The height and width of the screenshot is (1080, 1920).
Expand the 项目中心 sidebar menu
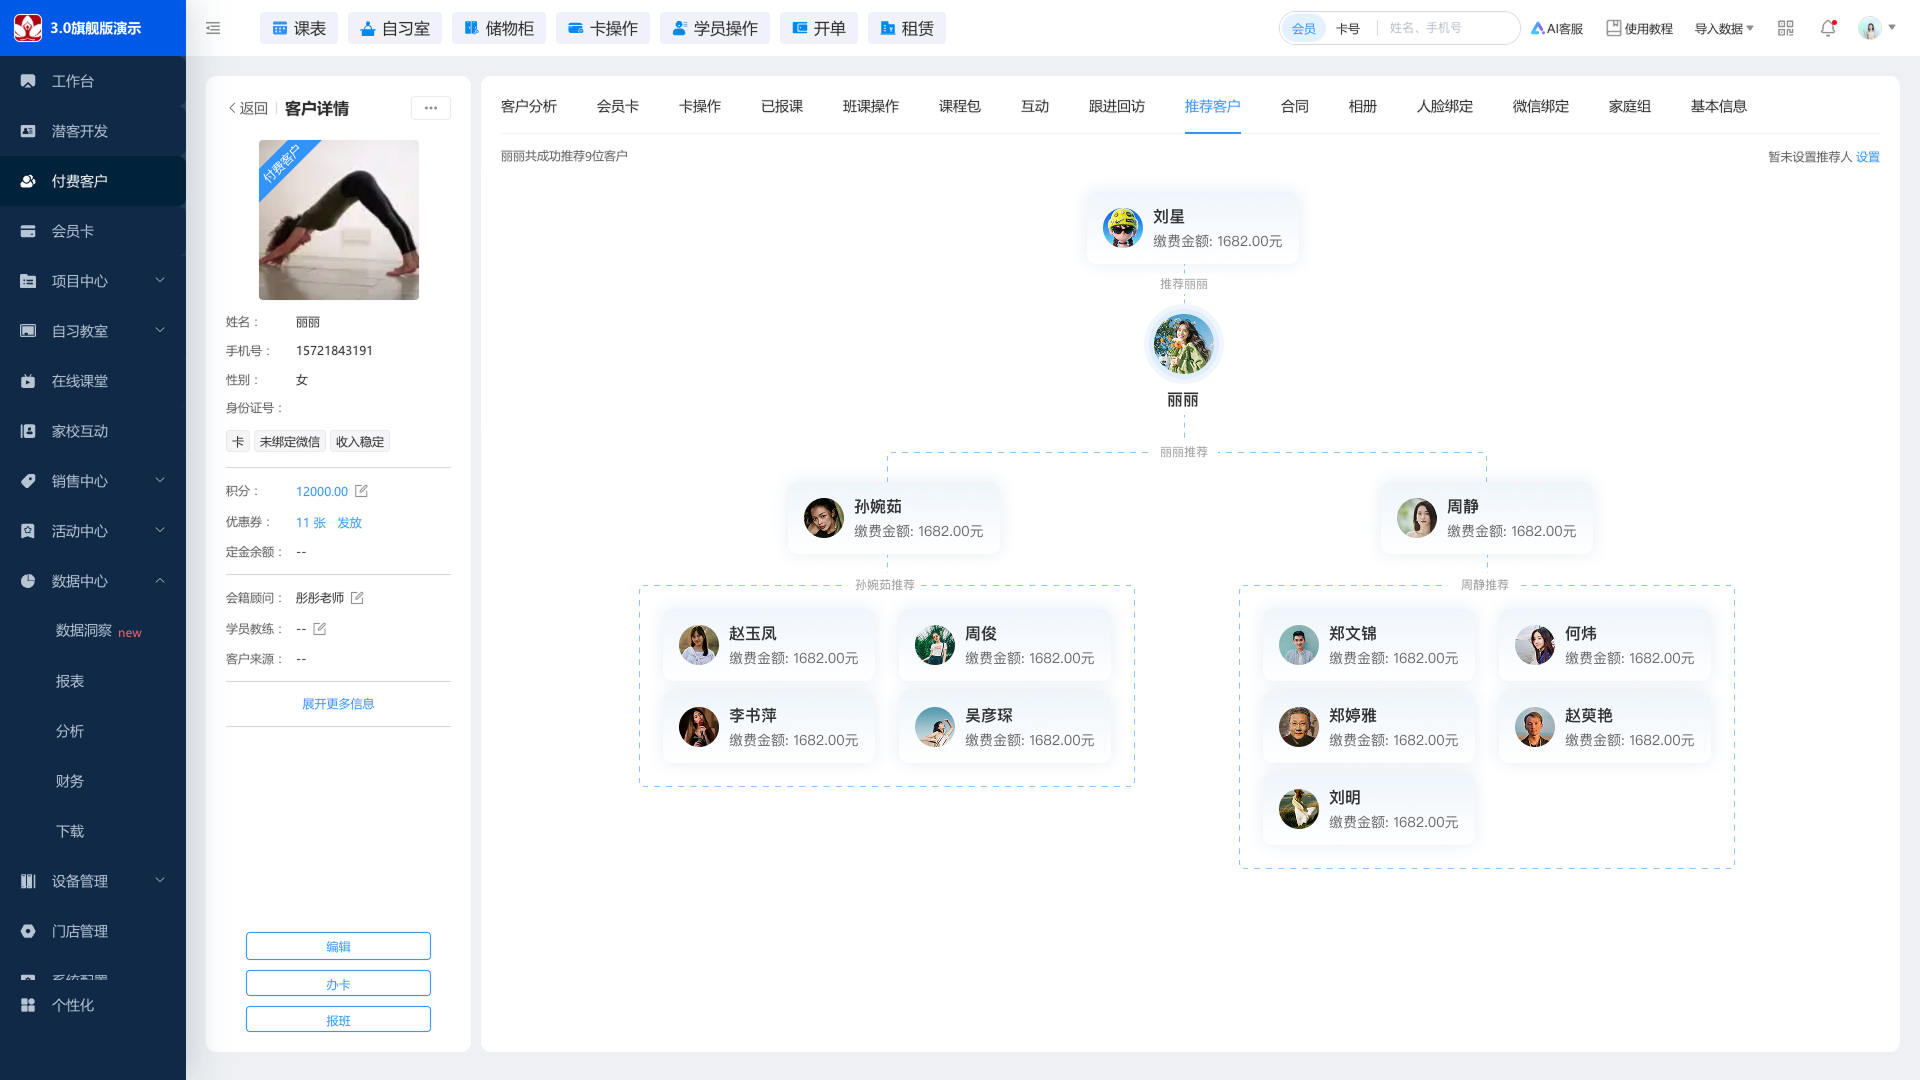click(x=93, y=281)
